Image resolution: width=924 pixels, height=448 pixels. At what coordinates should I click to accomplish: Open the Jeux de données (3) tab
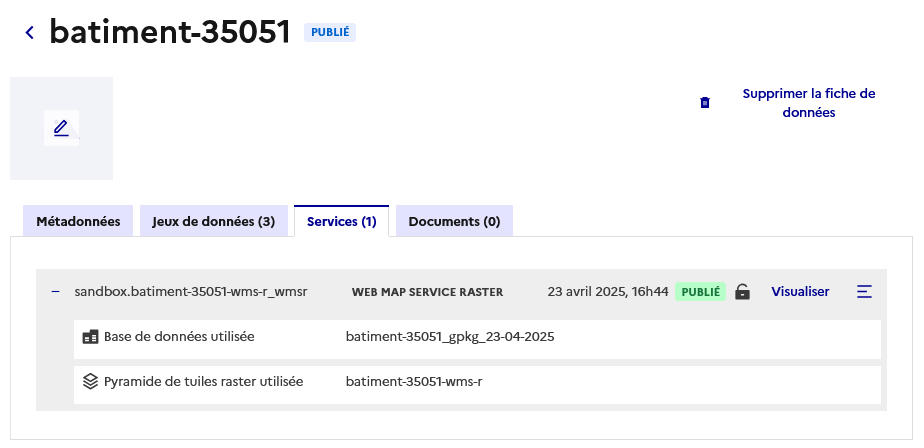click(x=213, y=221)
